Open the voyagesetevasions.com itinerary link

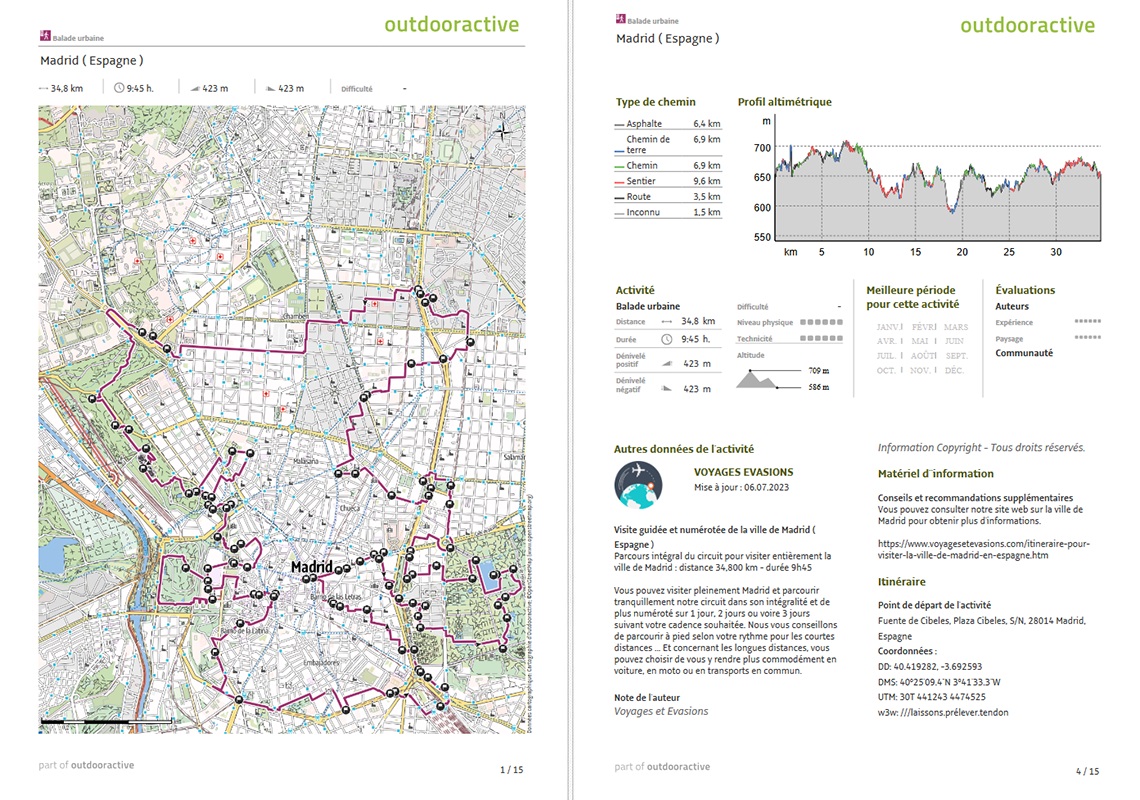click(x=984, y=549)
